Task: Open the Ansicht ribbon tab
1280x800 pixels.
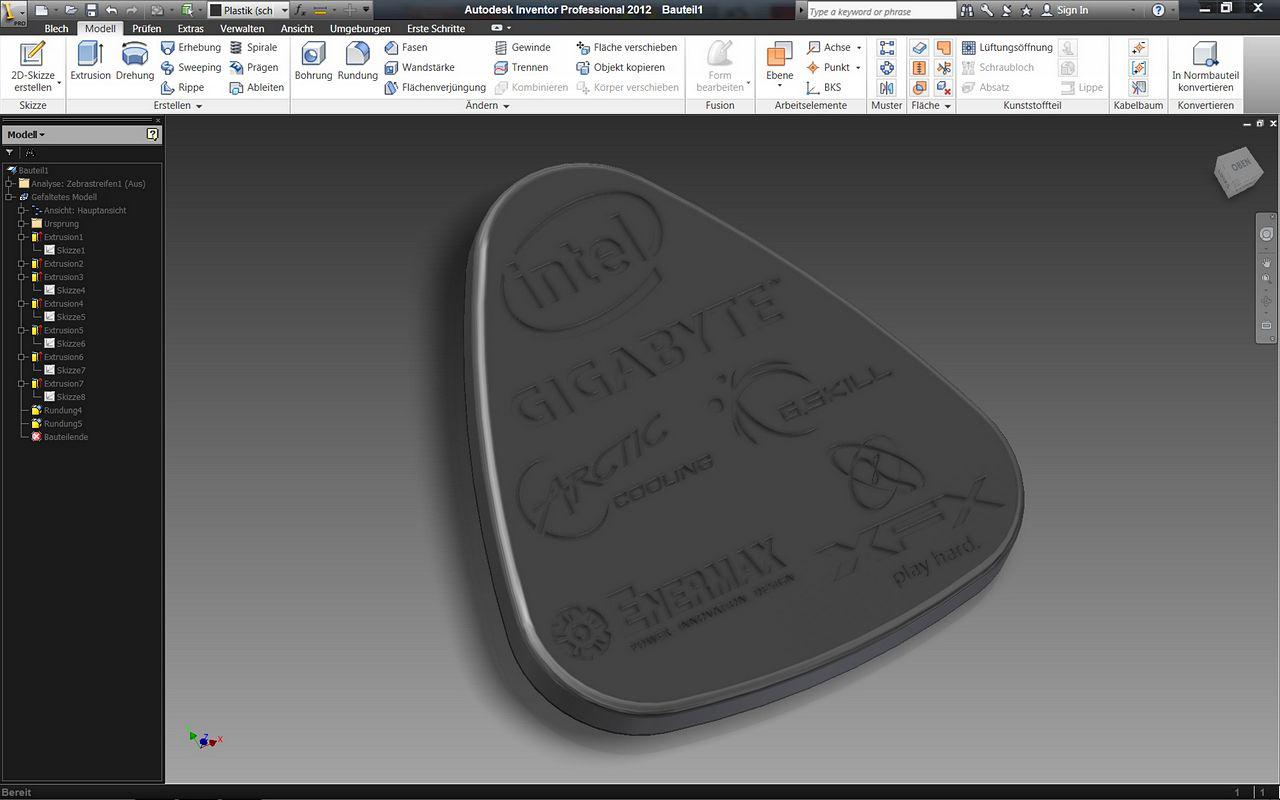Action: pos(297,28)
